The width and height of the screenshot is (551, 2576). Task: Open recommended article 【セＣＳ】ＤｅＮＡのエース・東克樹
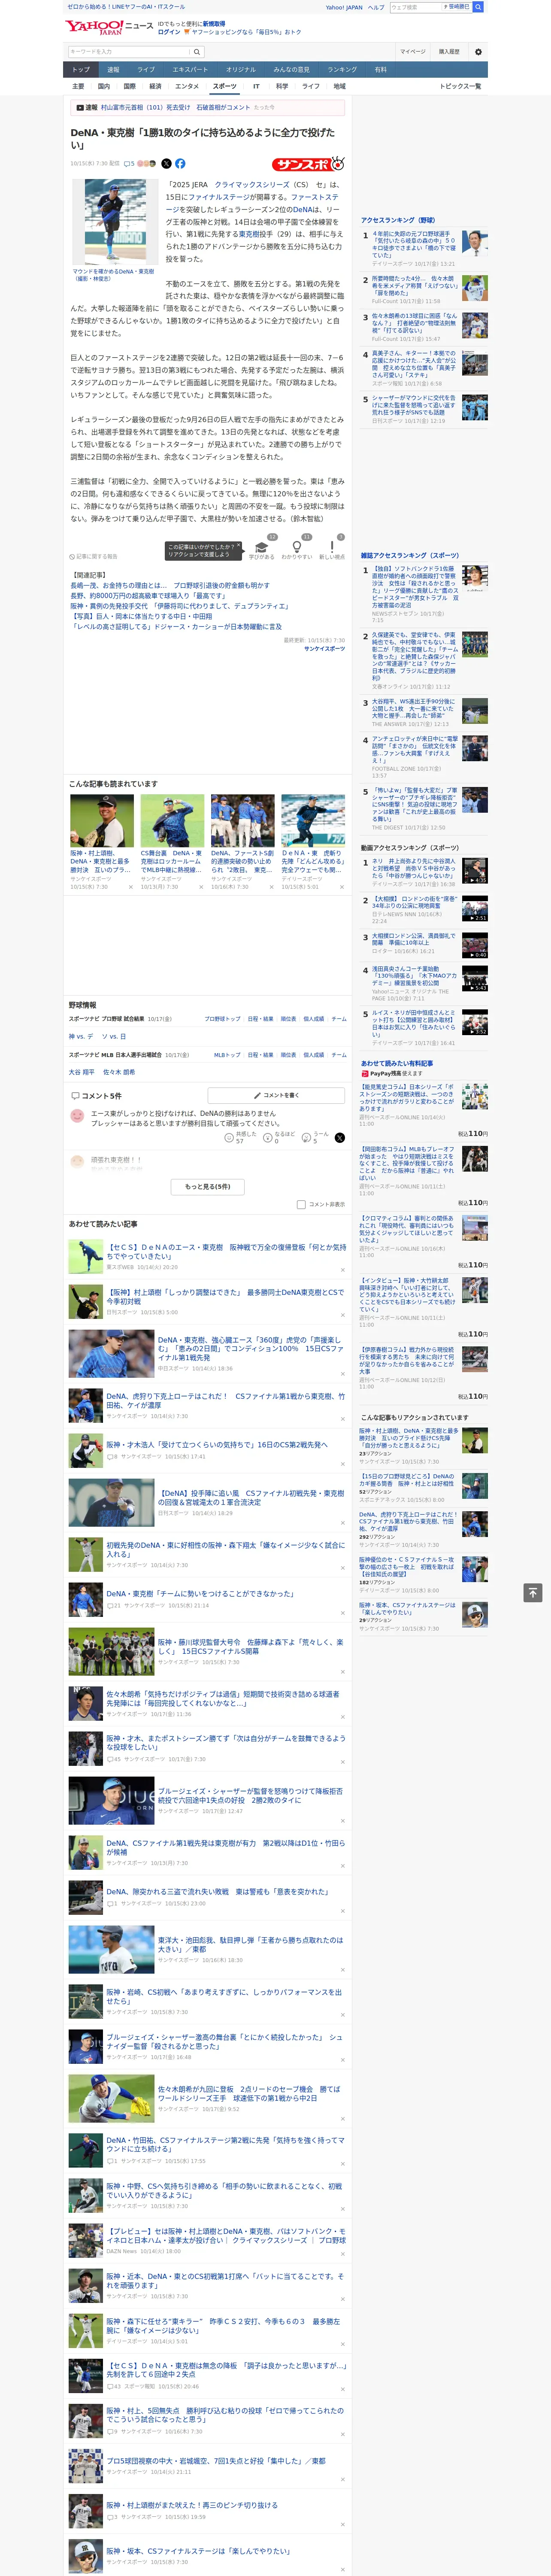(x=226, y=1251)
